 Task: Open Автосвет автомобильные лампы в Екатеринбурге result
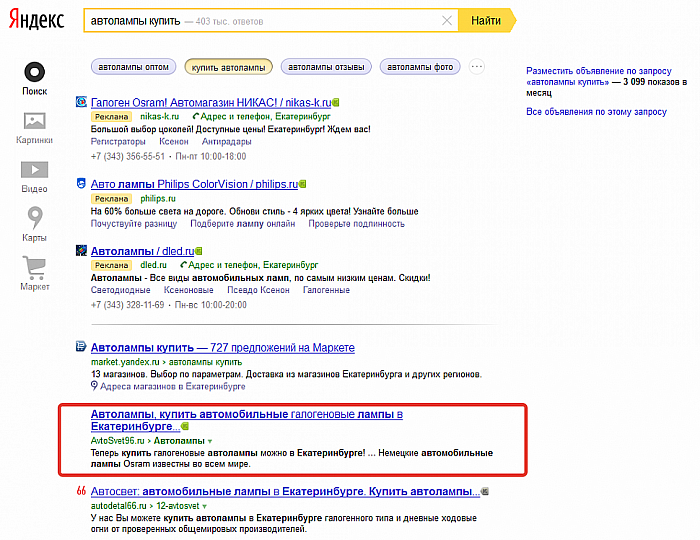tap(285, 491)
